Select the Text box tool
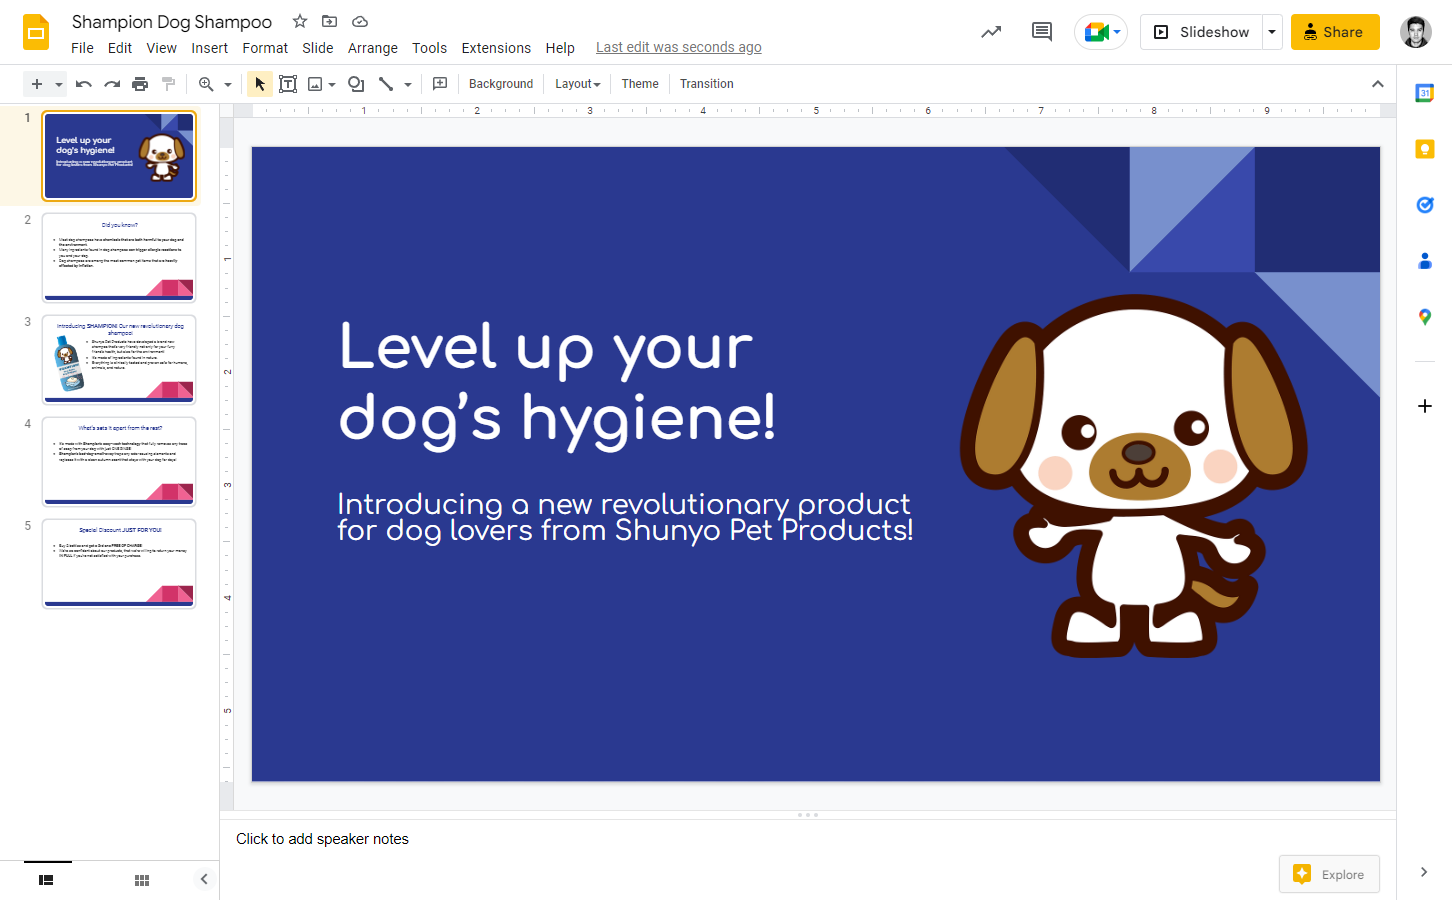 pyautogui.click(x=288, y=84)
